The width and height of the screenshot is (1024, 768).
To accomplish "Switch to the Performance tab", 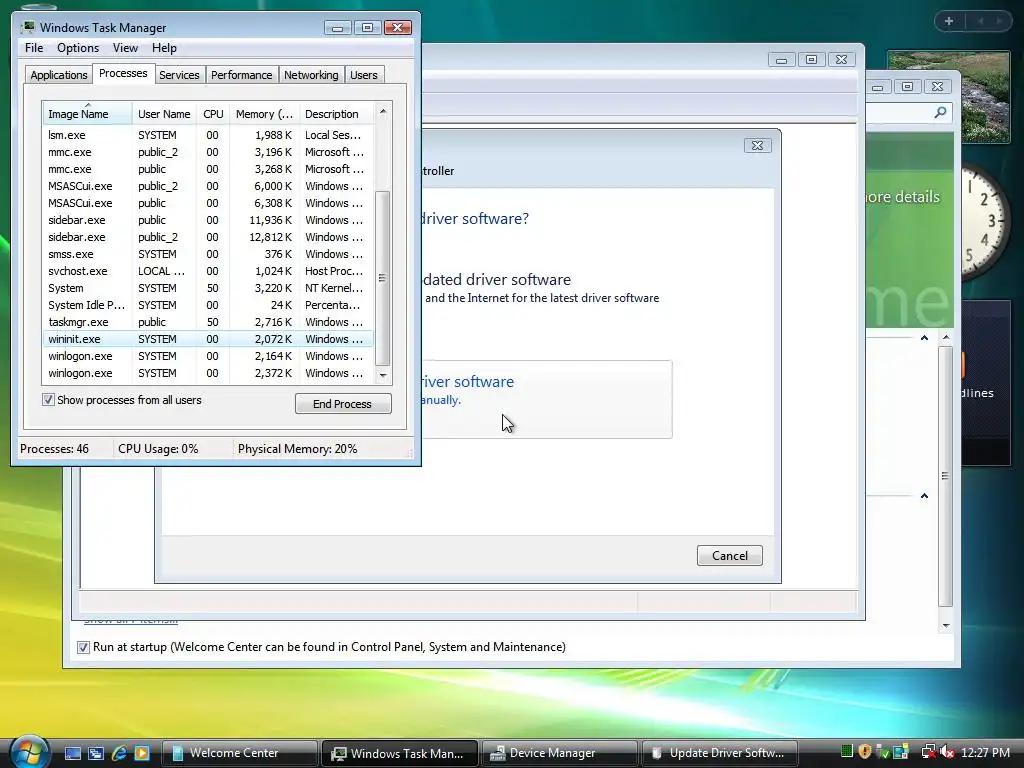I will (x=242, y=75).
